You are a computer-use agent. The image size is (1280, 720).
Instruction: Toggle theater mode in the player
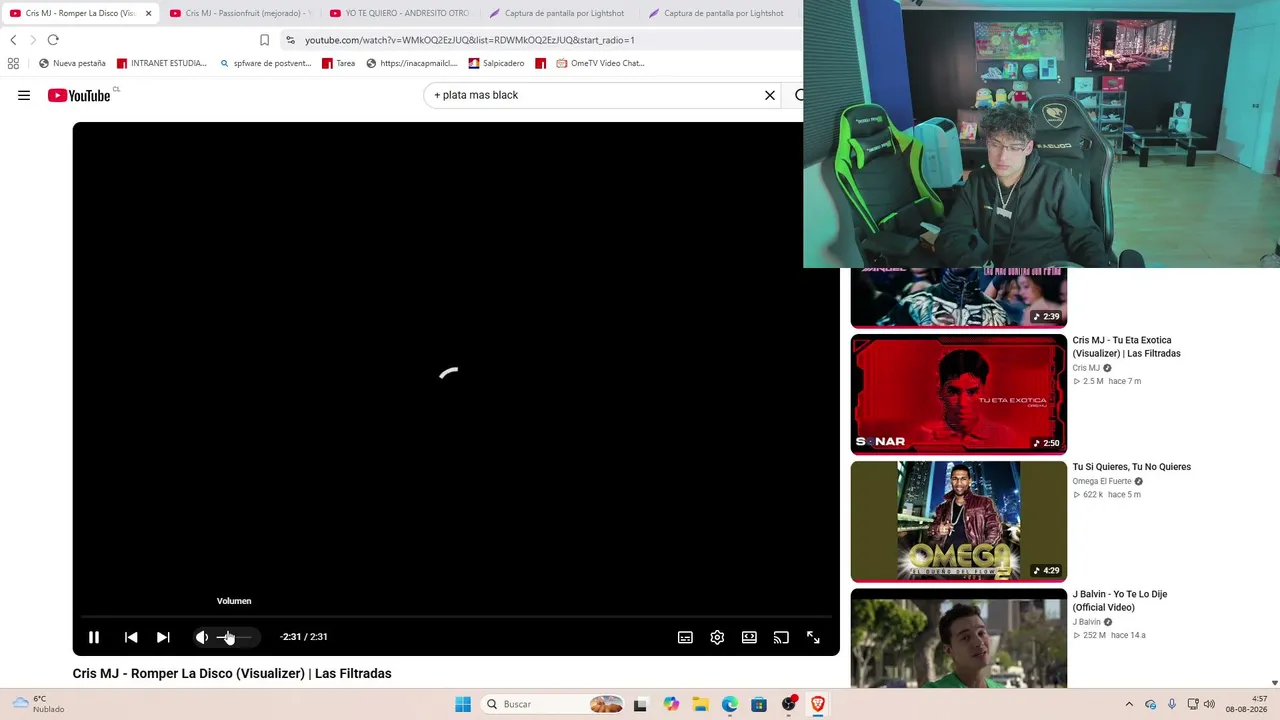pyautogui.click(x=749, y=637)
